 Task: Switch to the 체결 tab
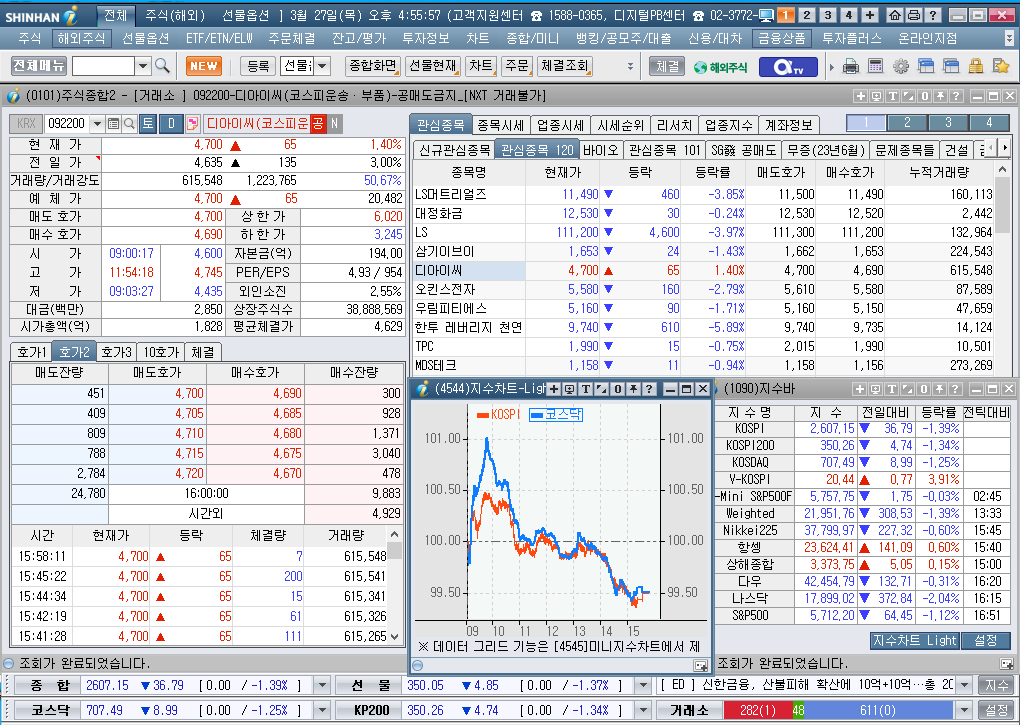tap(202, 352)
